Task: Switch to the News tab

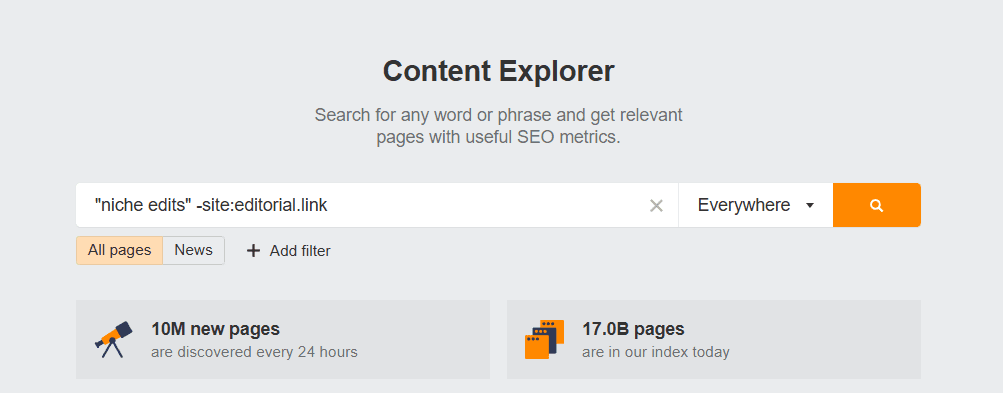Action: pos(194,250)
